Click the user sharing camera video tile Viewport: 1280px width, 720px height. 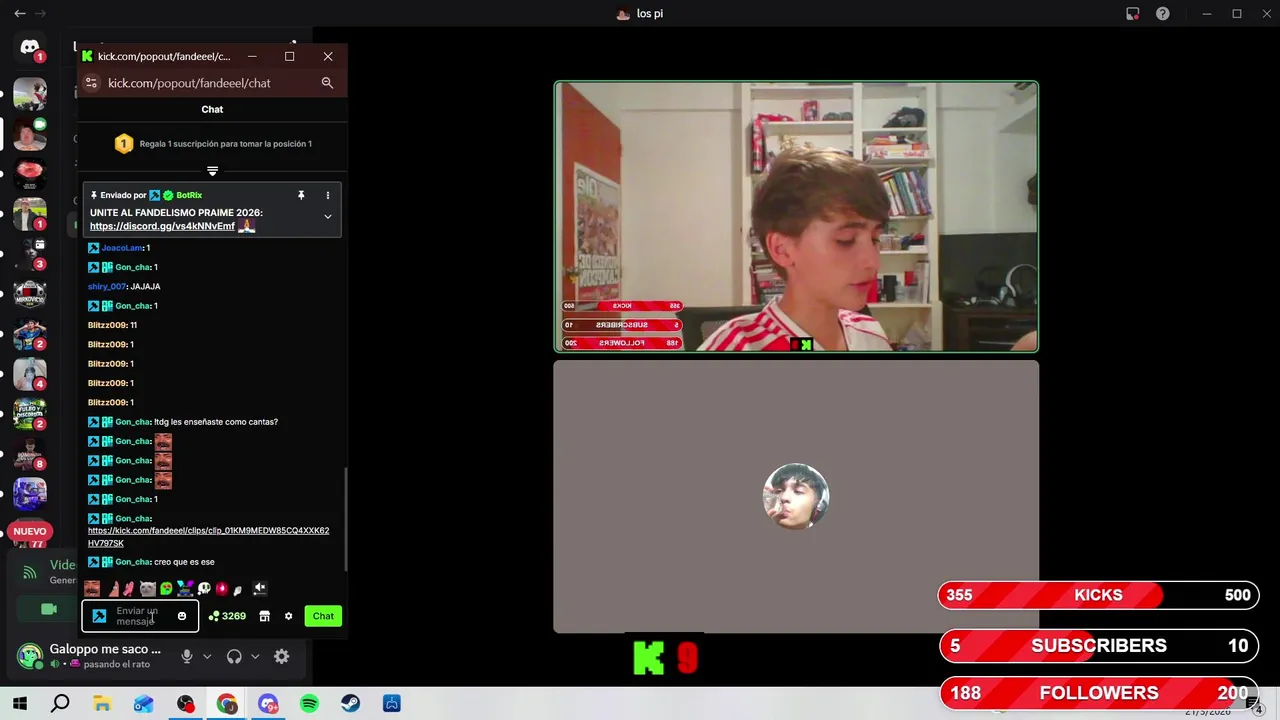(796, 217)
